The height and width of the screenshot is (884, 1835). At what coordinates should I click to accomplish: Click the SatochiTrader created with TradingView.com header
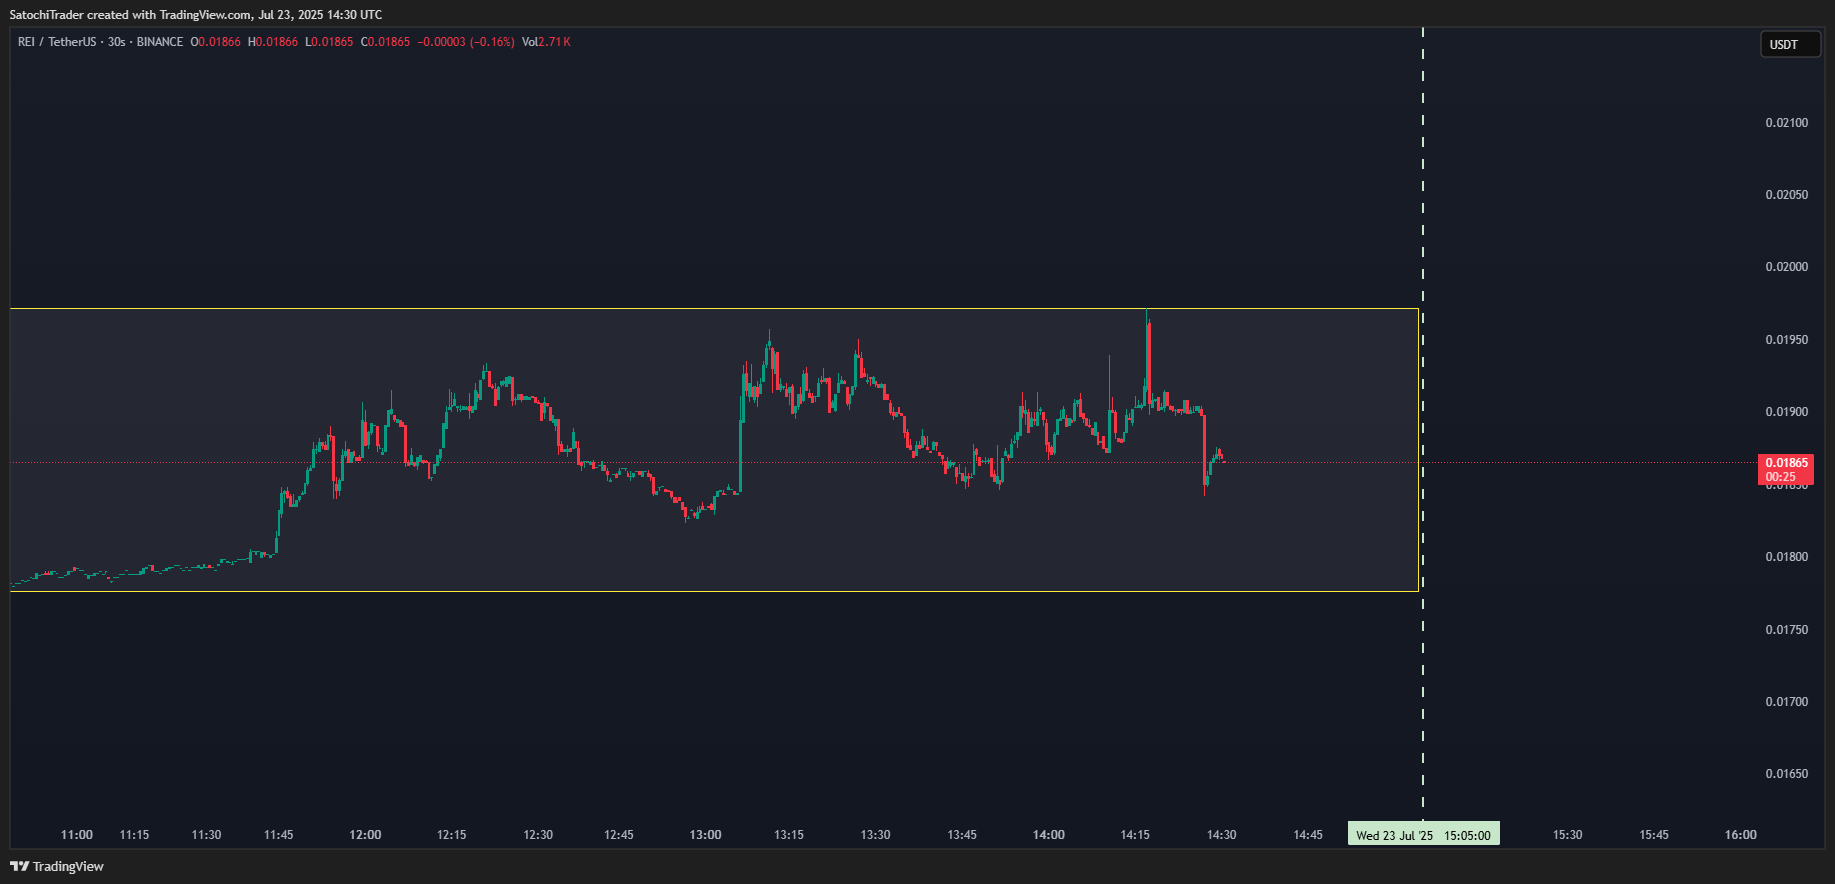pyautogui.click(x=196, y=15)
